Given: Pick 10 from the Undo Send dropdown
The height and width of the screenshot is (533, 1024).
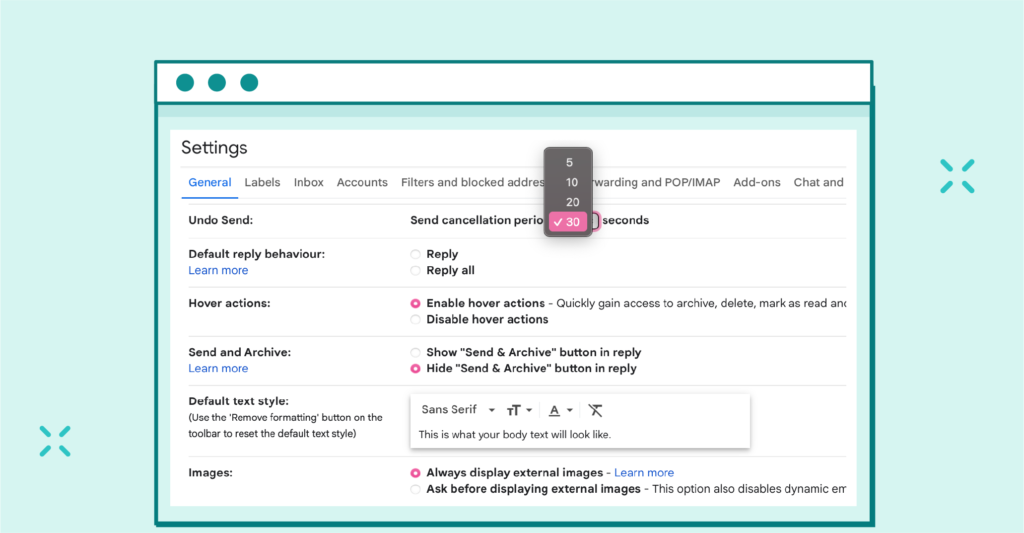Looking at the screenshot, I should (x=571, y=182).
